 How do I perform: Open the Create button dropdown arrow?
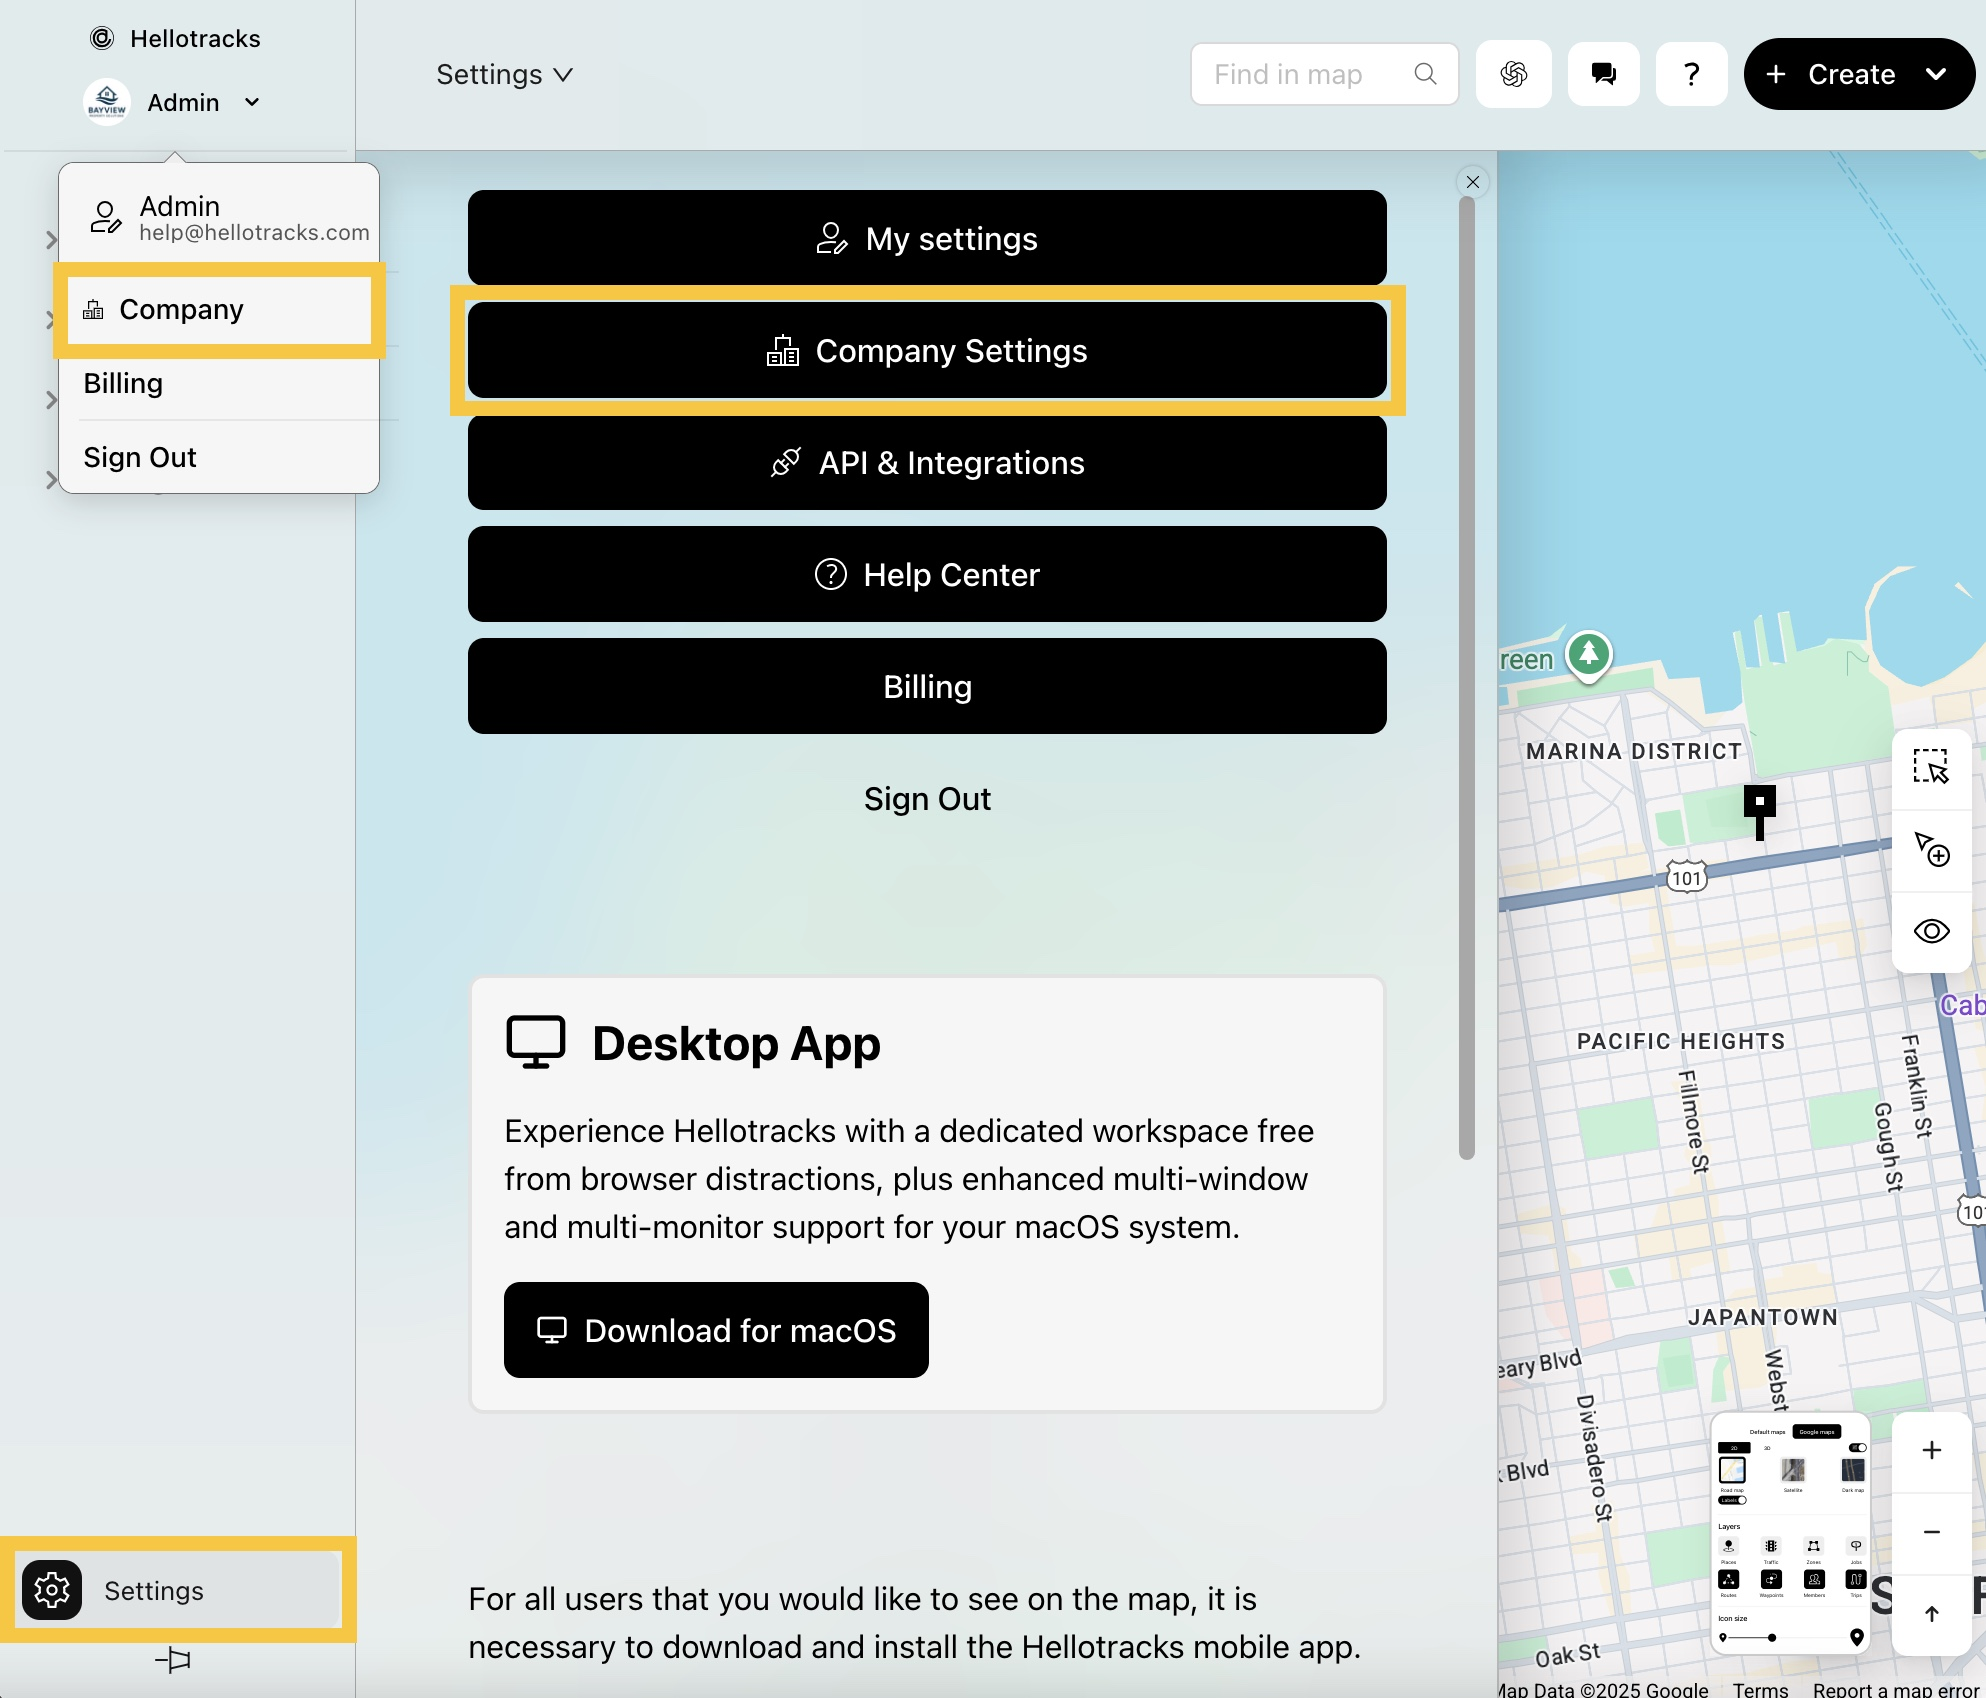pos(1936,74)
